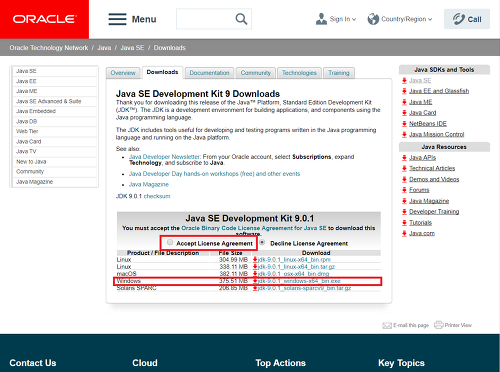Image resolution: width=500 pixels, height=372 pixels.
Task: Click the Sign In user icon
Action: click(x=321, y=19)
